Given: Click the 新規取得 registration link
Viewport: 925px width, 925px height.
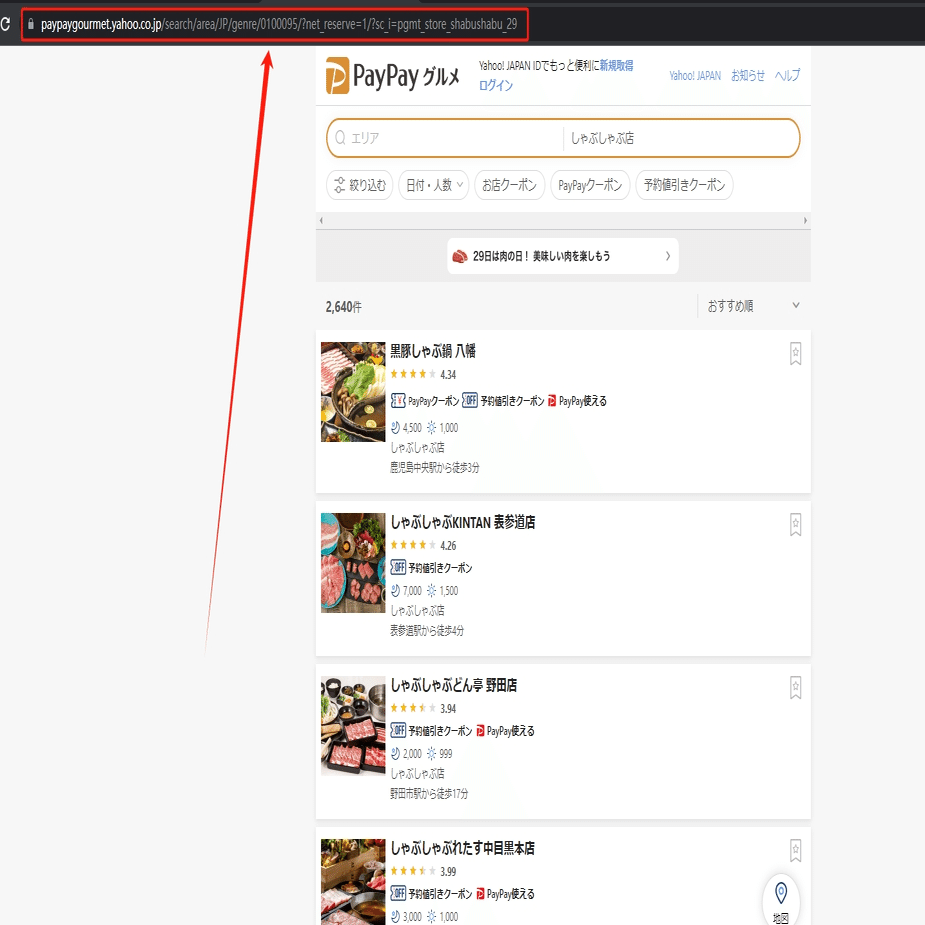Looking at the screenshot, I should click(616, 65).
